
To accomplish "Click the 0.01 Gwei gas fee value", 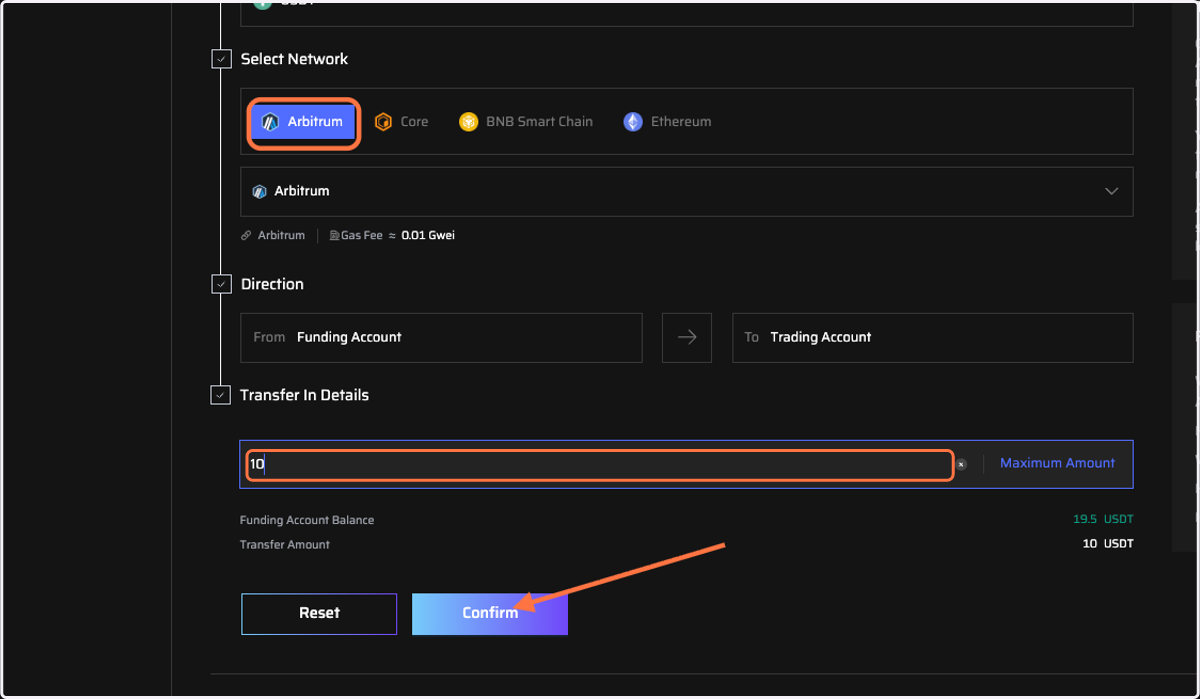I will (x=428, y=236).
